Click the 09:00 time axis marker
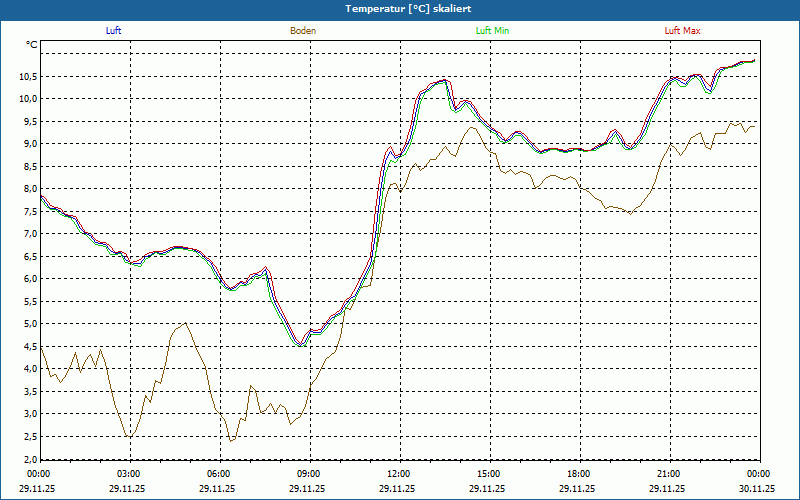Screen dimensions: 800x500 point(309,474)
